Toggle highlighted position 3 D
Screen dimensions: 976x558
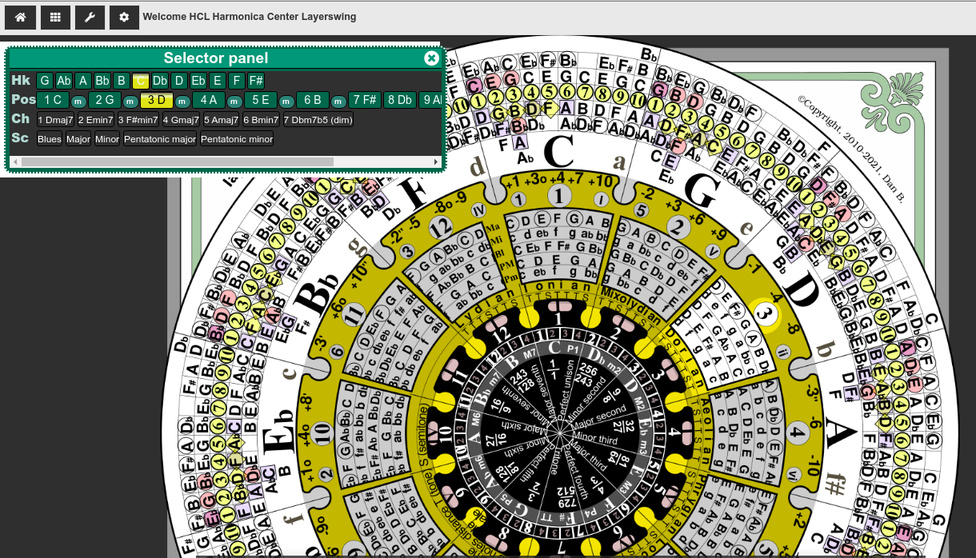[157, 100]
